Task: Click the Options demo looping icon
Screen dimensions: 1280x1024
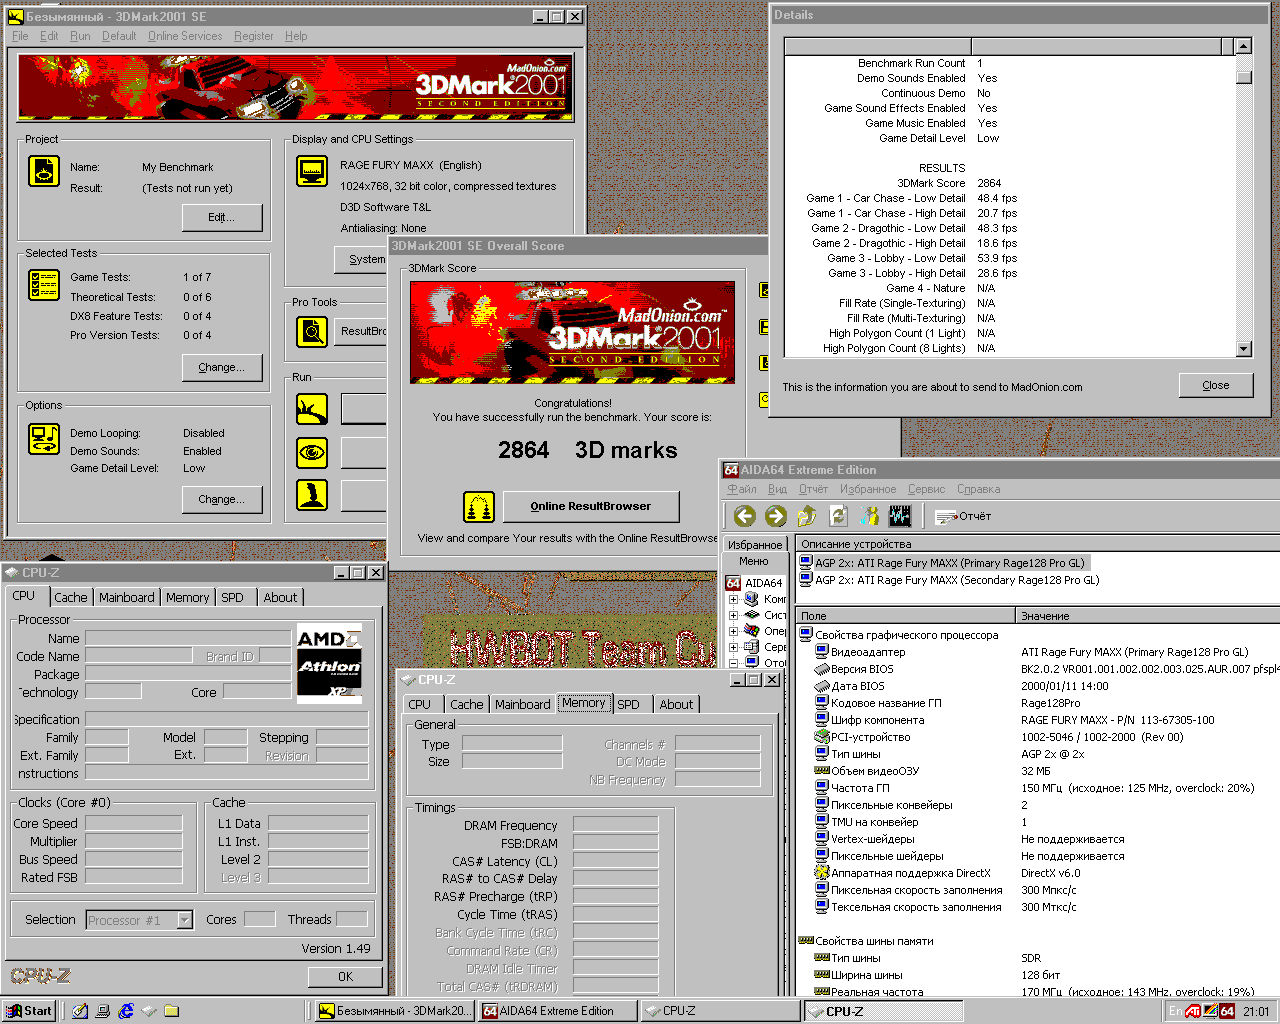Action: pyautogui.click(x=44, y=438)
